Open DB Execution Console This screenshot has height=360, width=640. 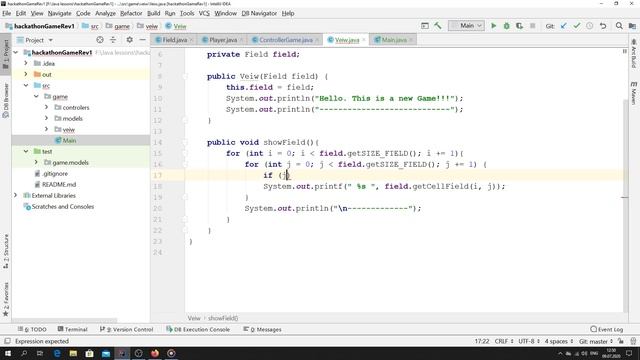[198, 329]
